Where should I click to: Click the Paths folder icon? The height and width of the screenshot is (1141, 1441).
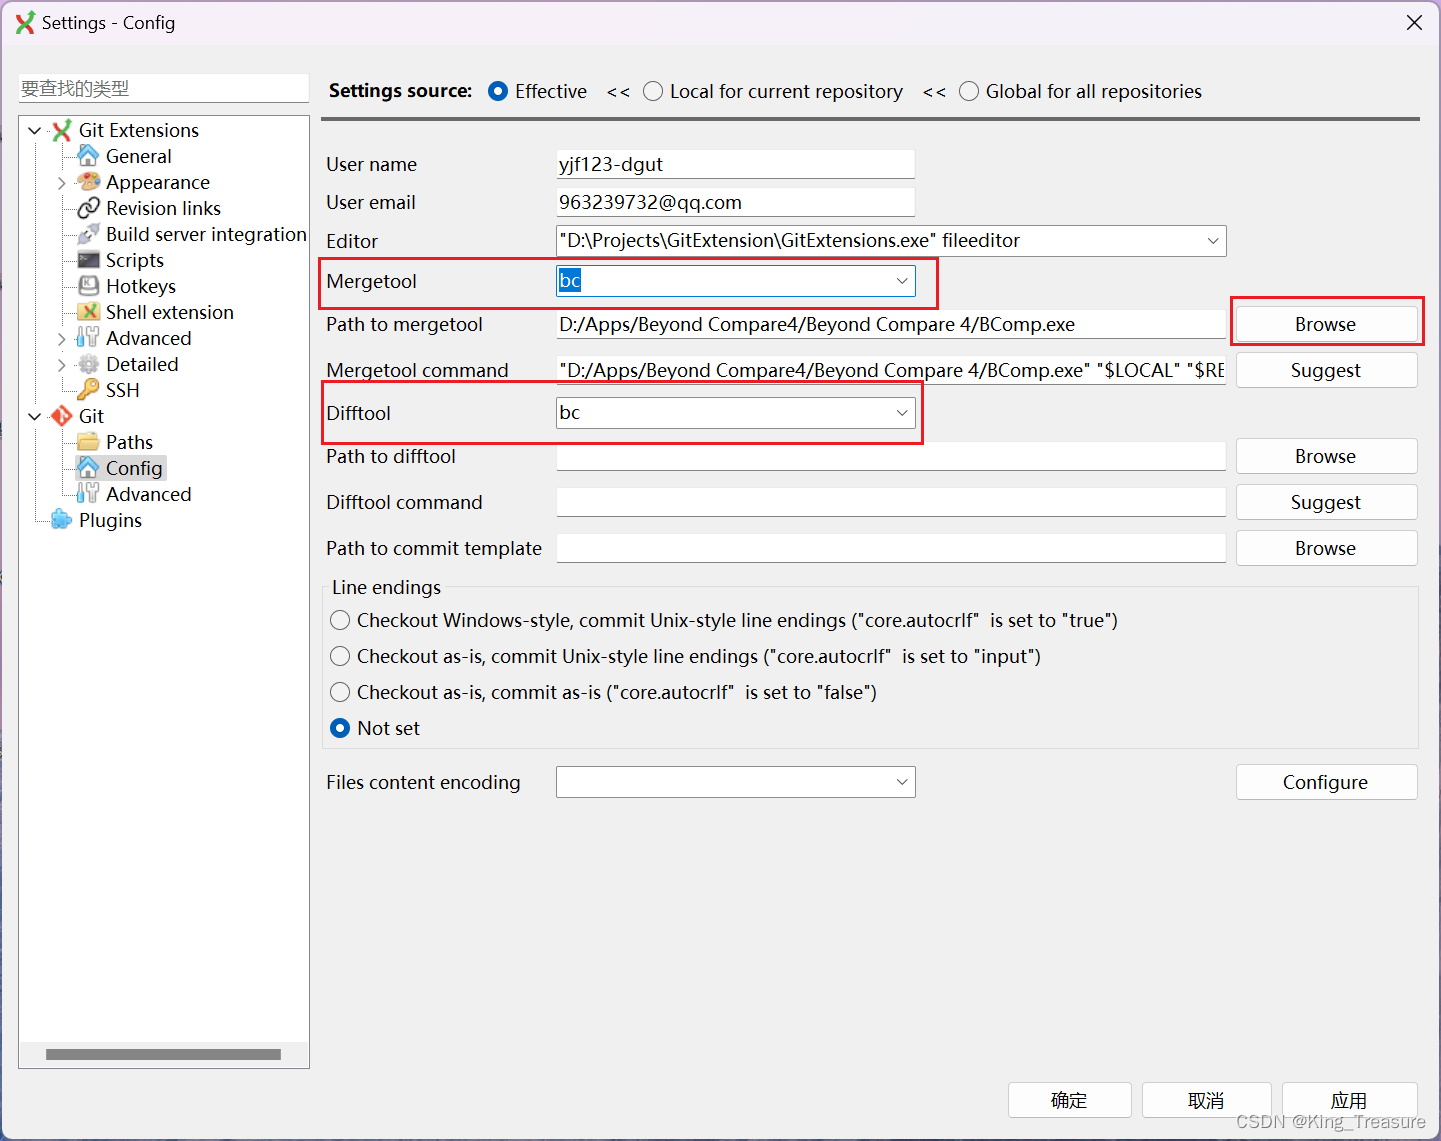coord(88,442)
